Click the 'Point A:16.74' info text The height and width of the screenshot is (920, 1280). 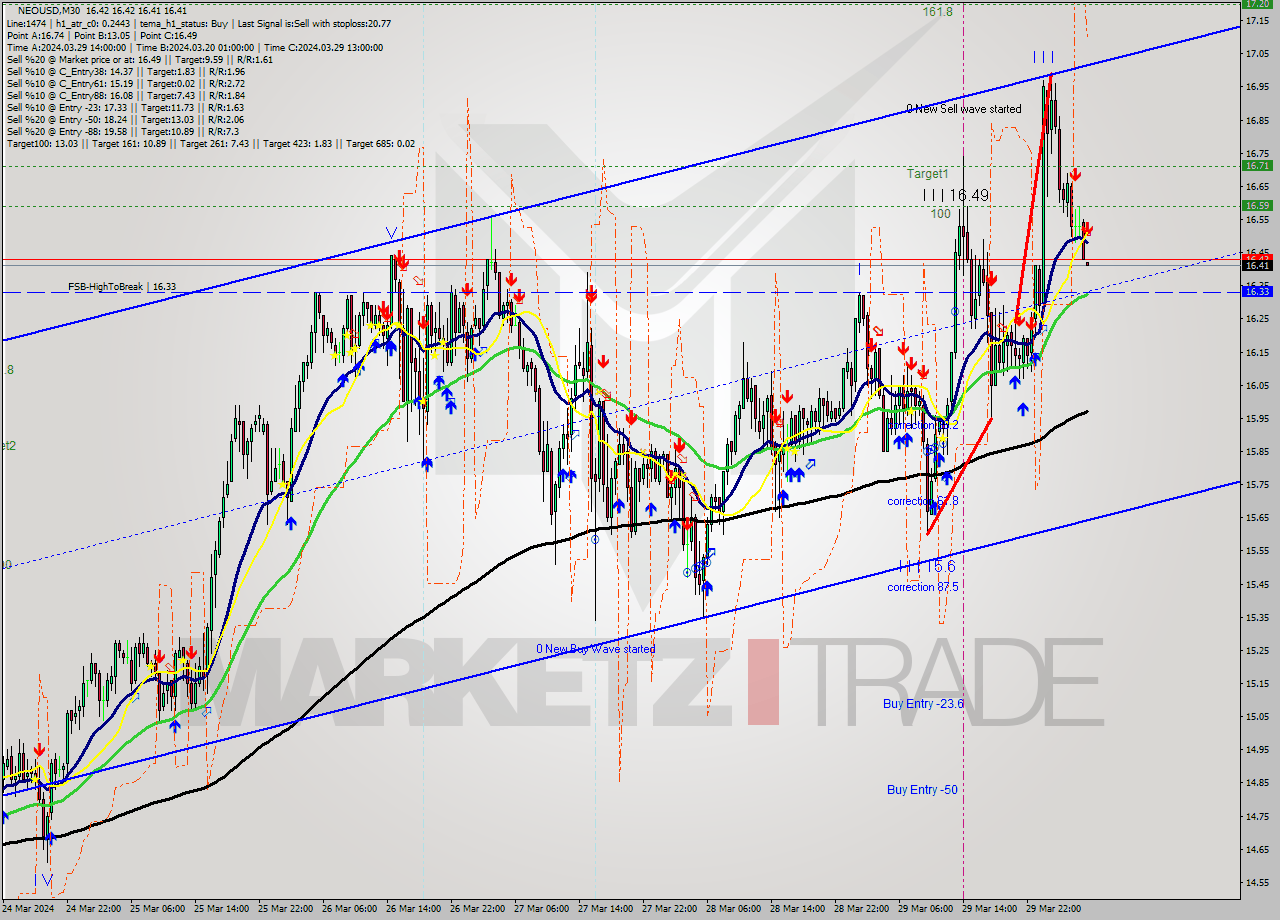click(x=36, y=35)
